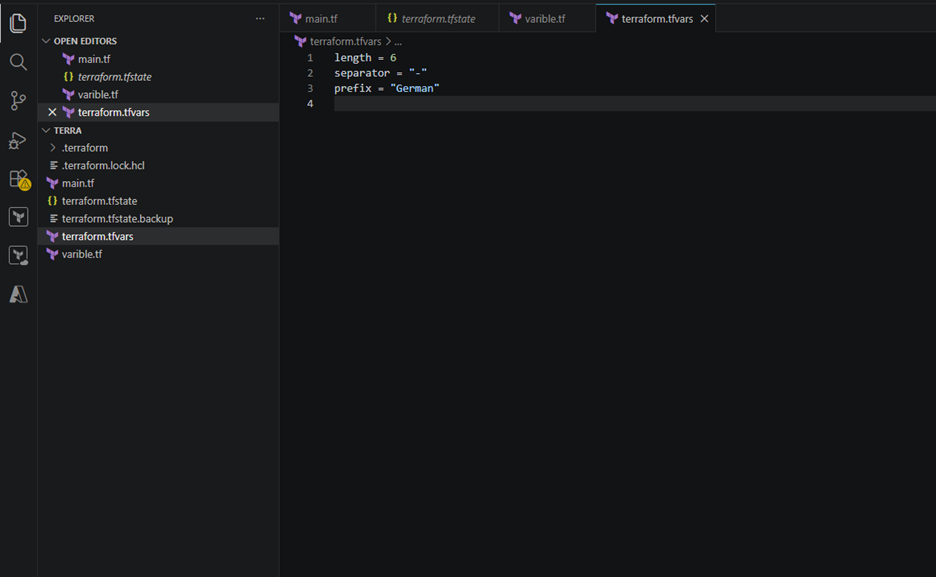Open the Azure sidebar icon
The image size is (936, 577).
click(18, 294)
